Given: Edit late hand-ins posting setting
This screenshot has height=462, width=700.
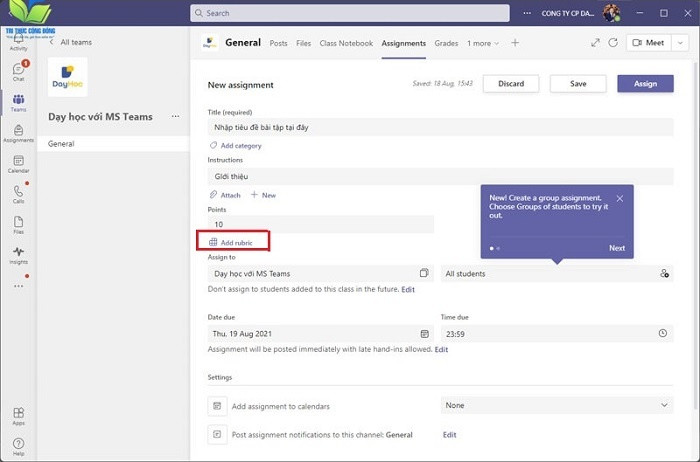Looking at the screenshot, I should point(441,349).
